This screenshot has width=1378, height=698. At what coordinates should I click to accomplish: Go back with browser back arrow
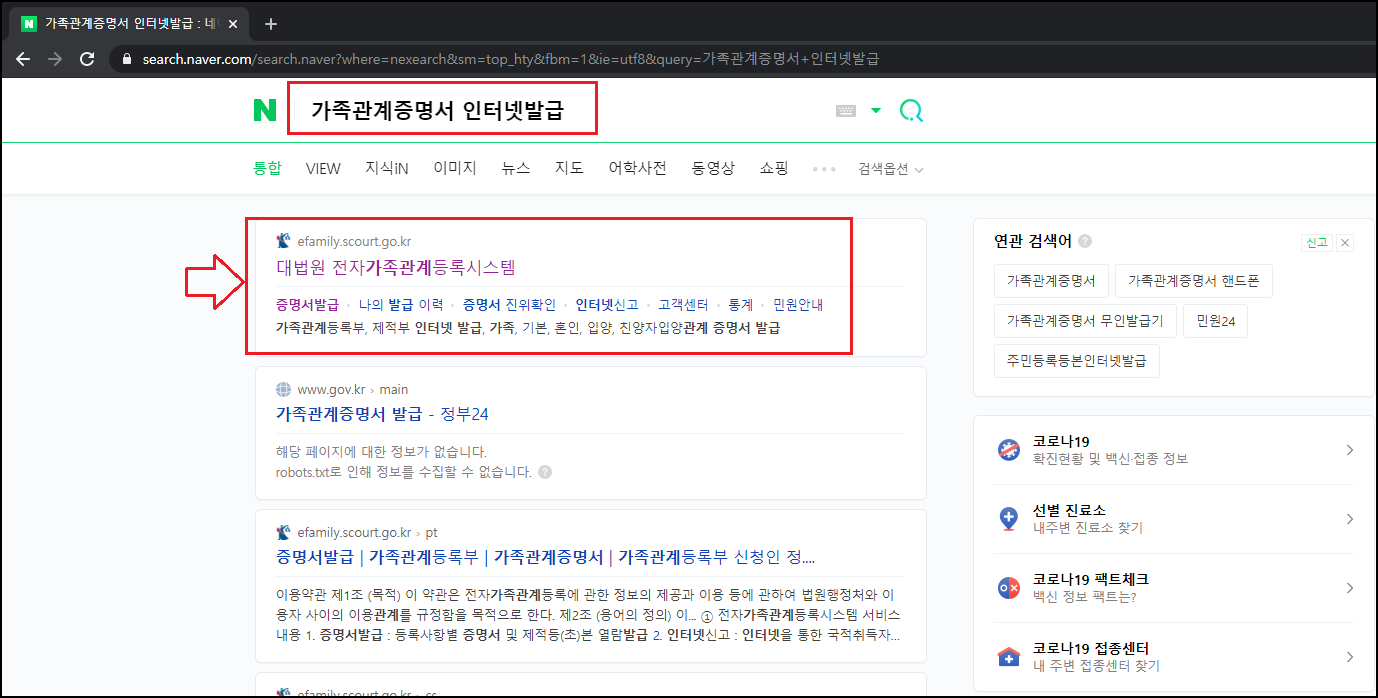[23, 59]
